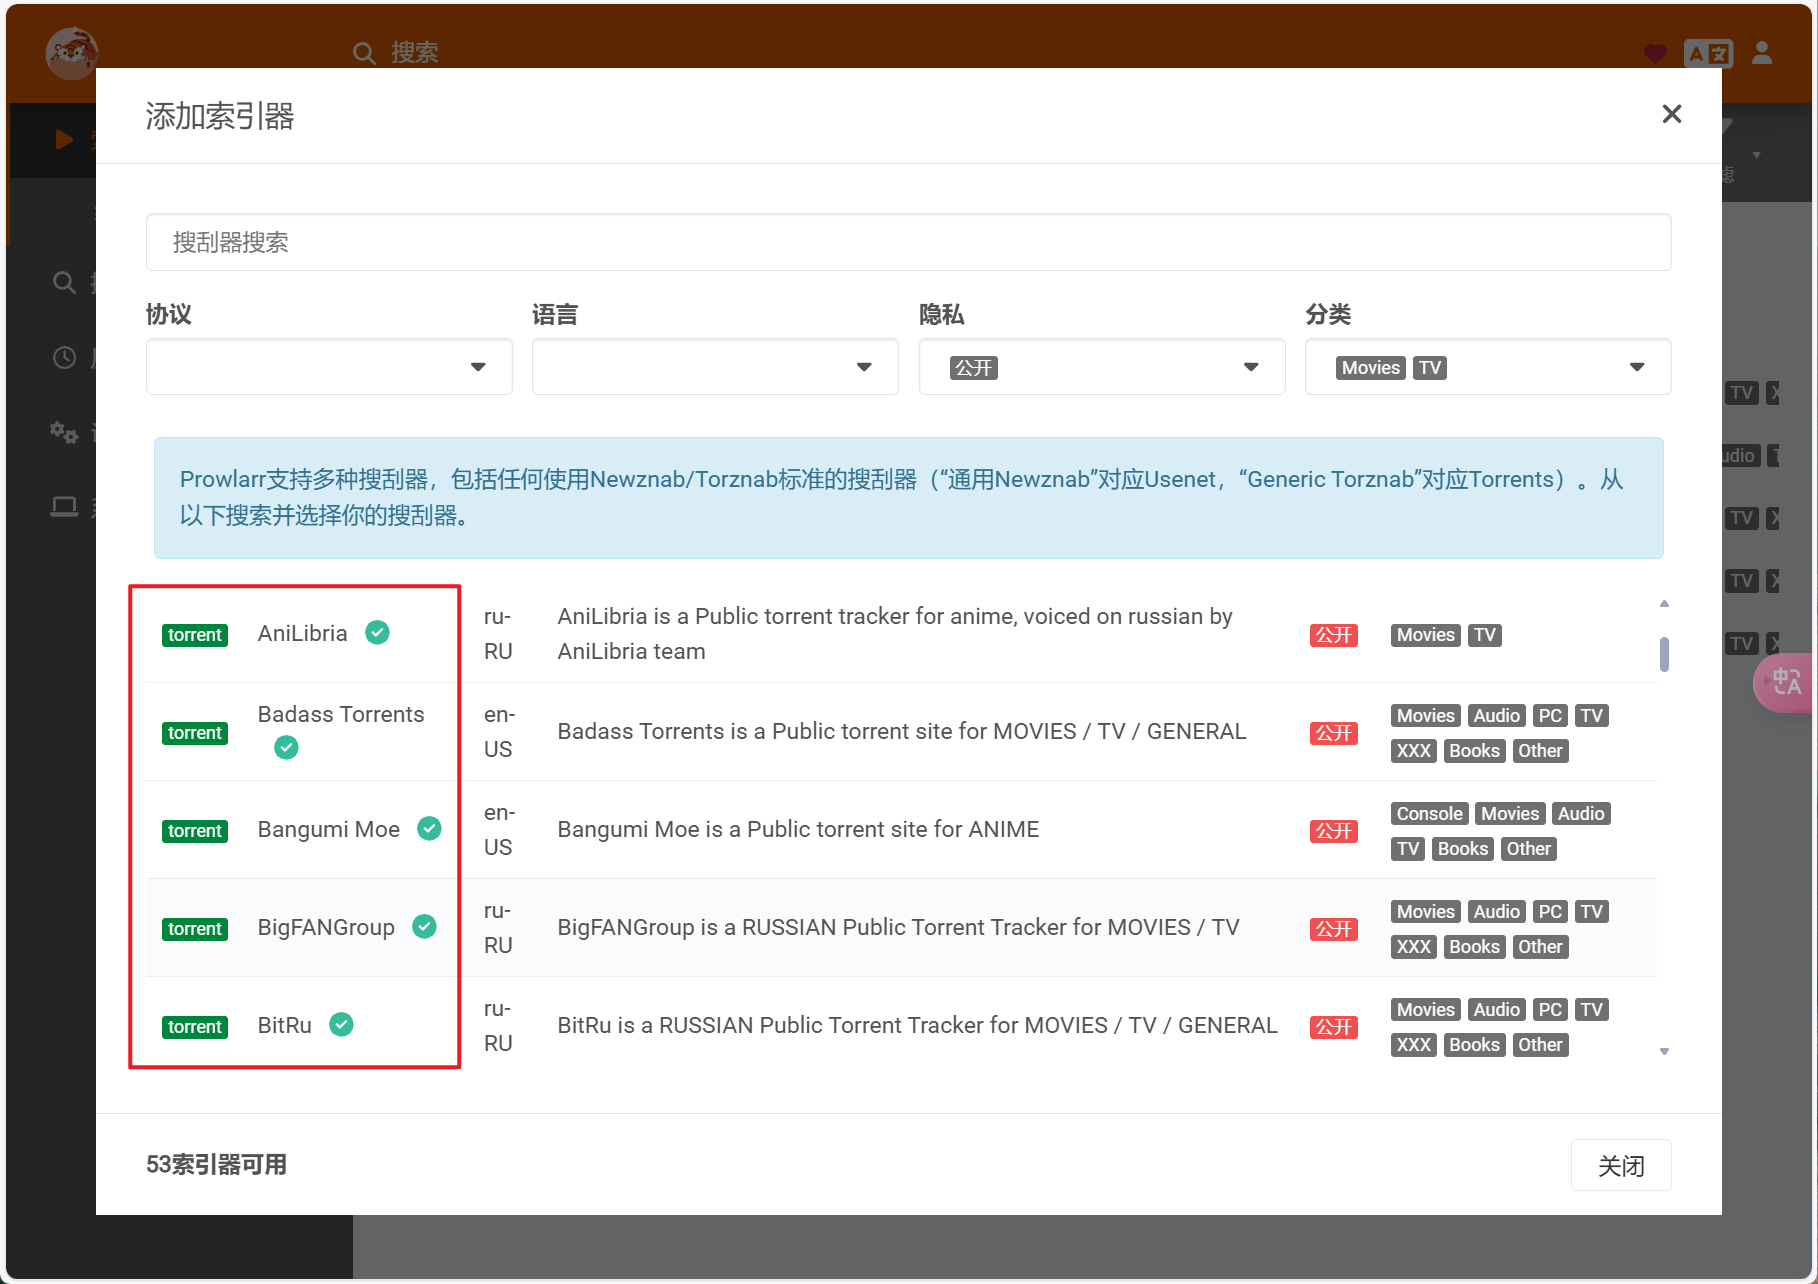1818x1284 pixels.
Task: Click the green check icon next to AniLibria
Action: [x=377, y=632]
